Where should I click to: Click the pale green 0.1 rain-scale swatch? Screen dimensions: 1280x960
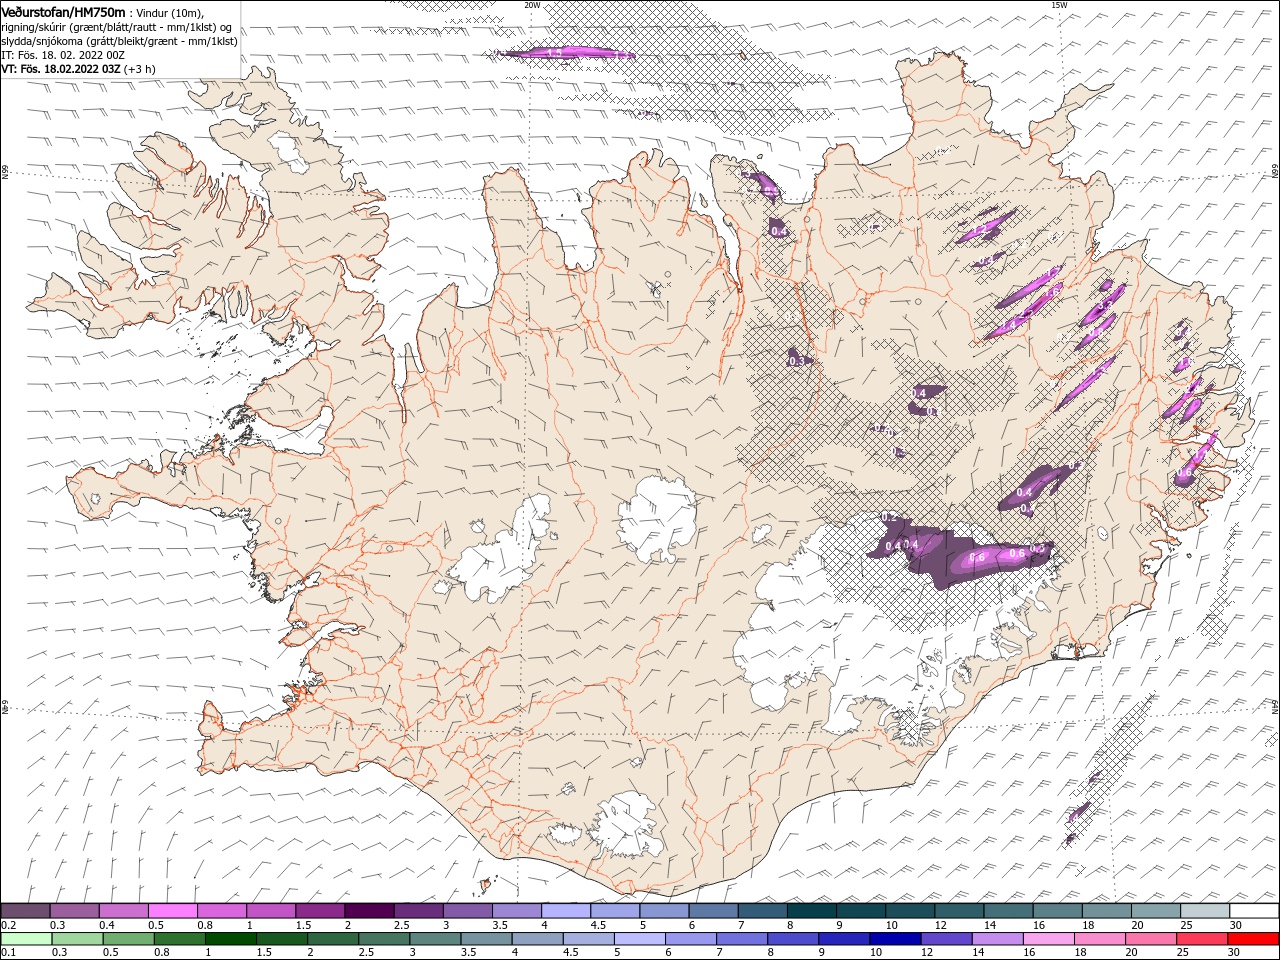(x=24, y=939)
